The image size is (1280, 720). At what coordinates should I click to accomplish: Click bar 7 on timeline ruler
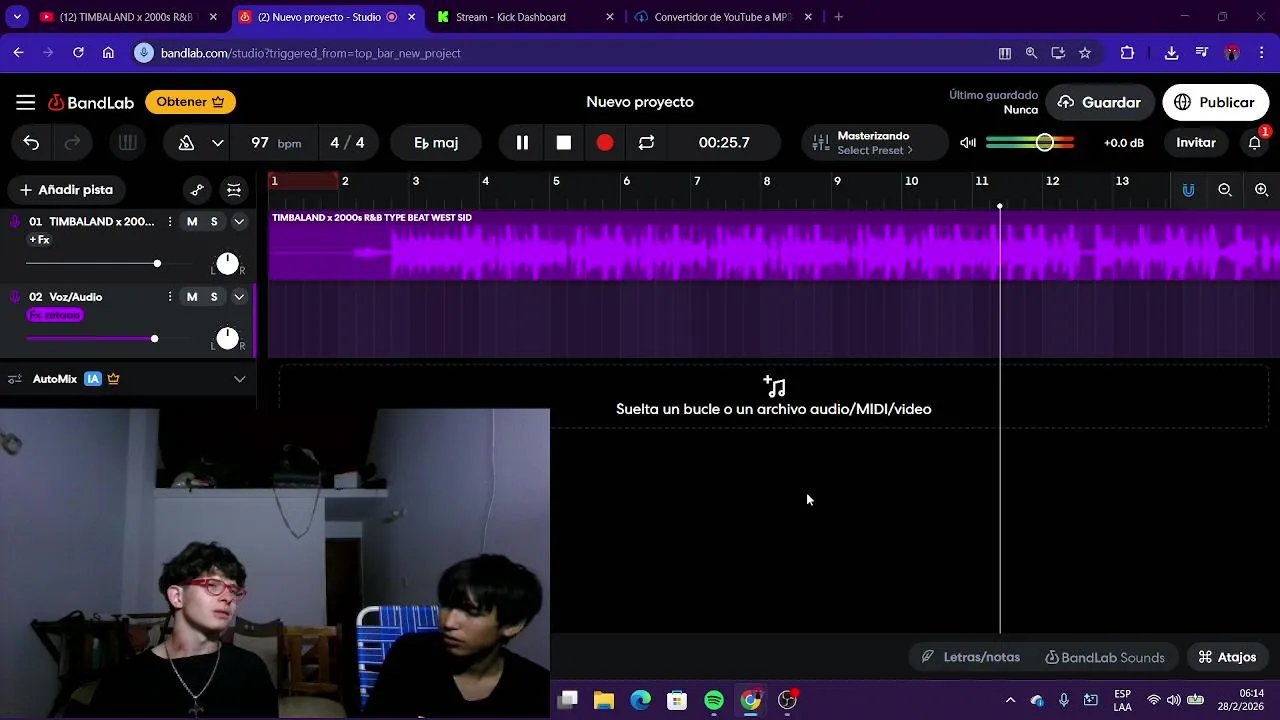(x=697, y=181)
